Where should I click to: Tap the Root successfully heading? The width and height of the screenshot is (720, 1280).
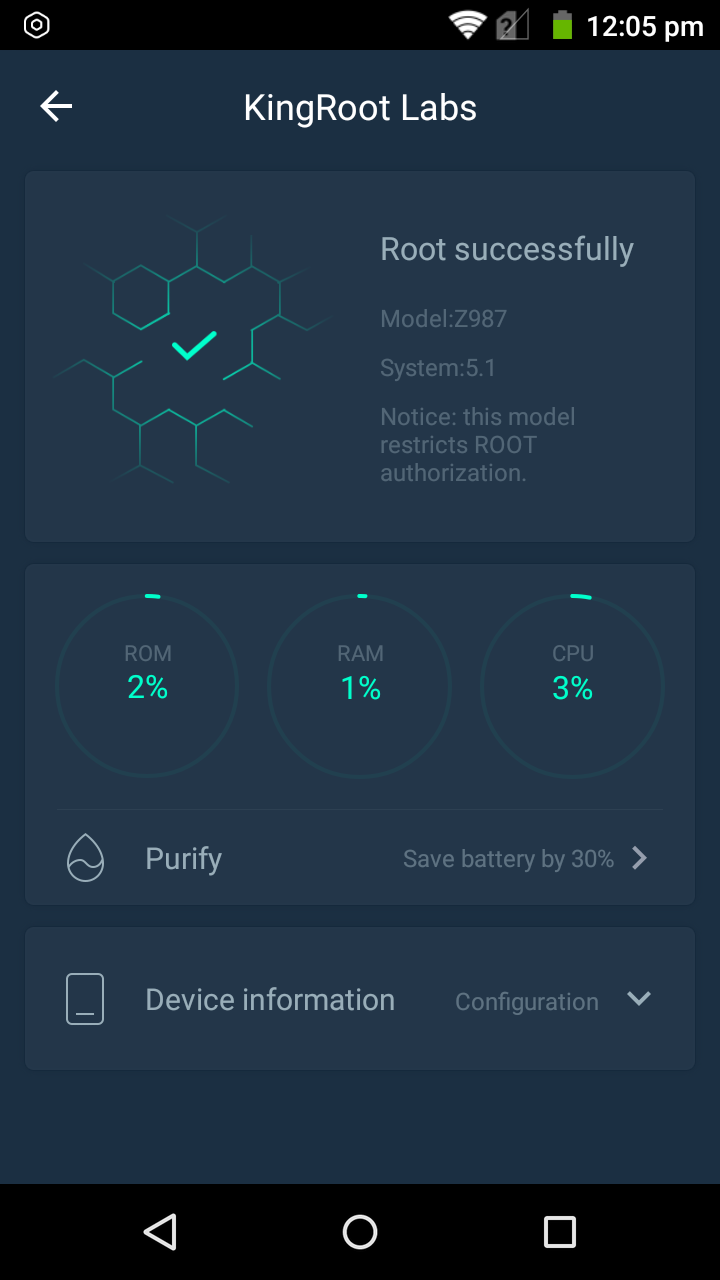click(507, 249)
